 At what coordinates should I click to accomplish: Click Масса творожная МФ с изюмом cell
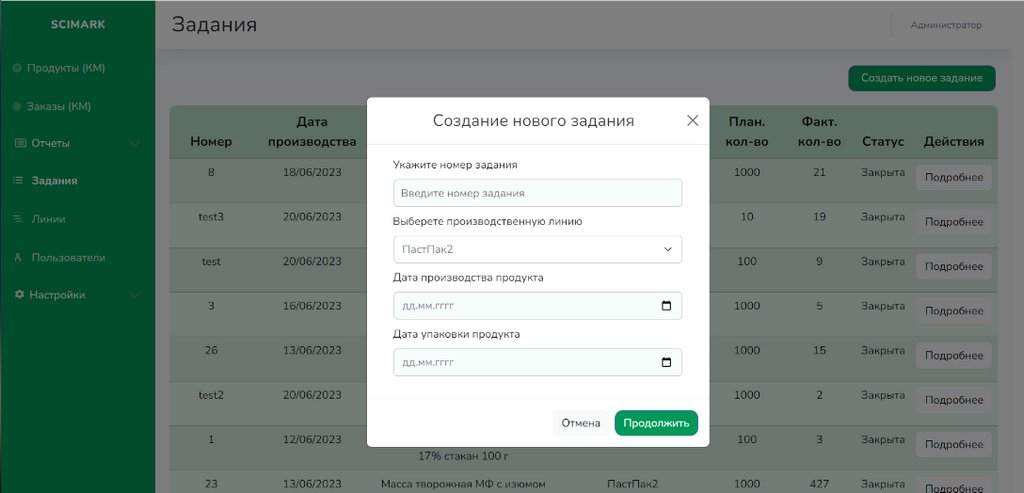[x=462, y=484]
